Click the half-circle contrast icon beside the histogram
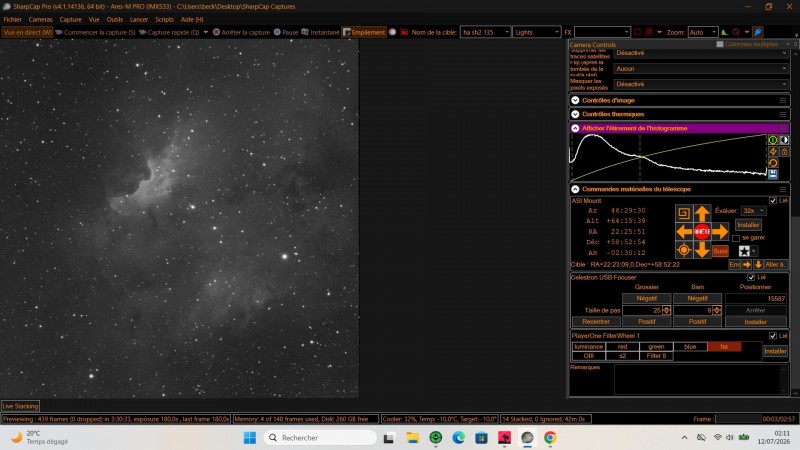800x450 pixels. point(784,140)
